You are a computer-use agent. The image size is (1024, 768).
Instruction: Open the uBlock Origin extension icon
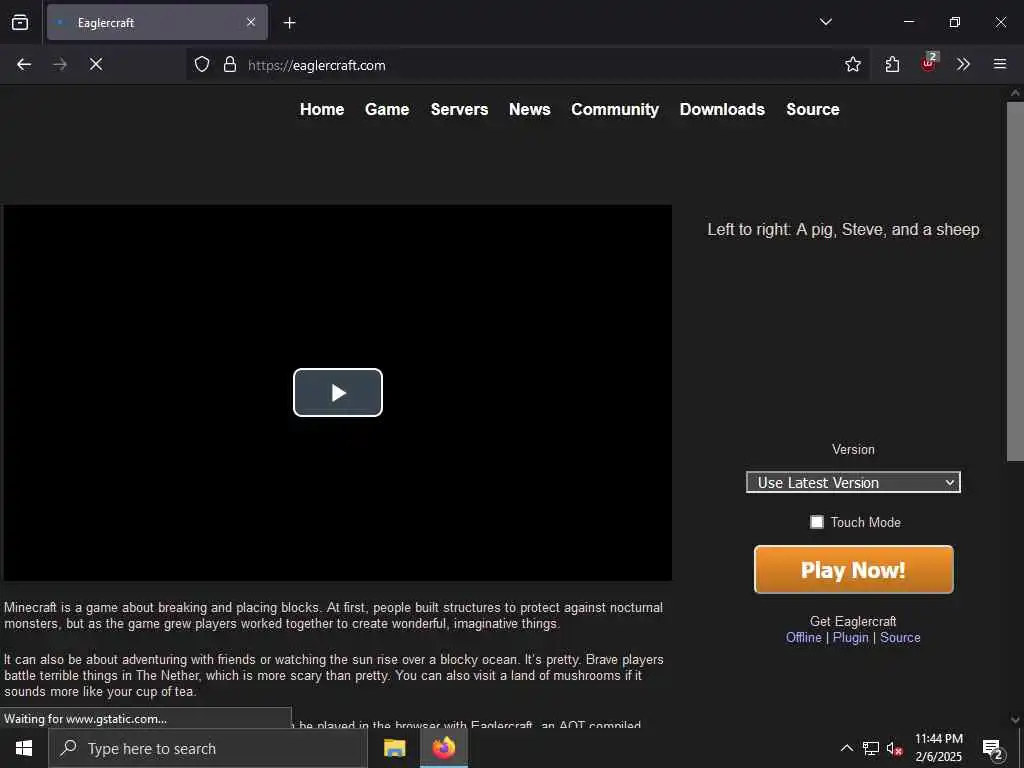click(x=929, y=63)
